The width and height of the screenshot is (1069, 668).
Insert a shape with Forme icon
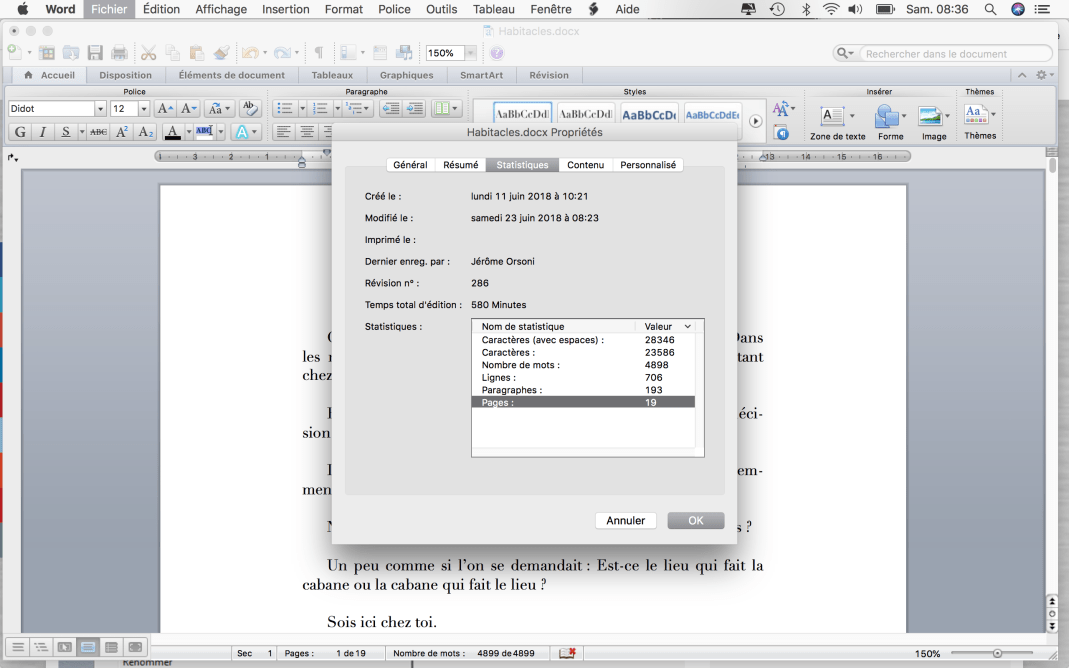886,116
